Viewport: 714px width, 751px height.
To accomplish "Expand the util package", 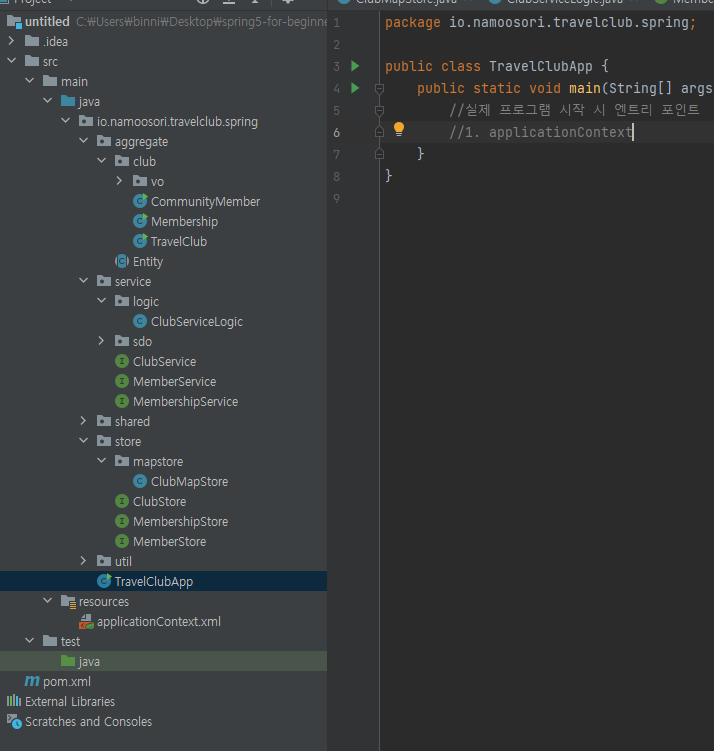I will coord(83,561).
